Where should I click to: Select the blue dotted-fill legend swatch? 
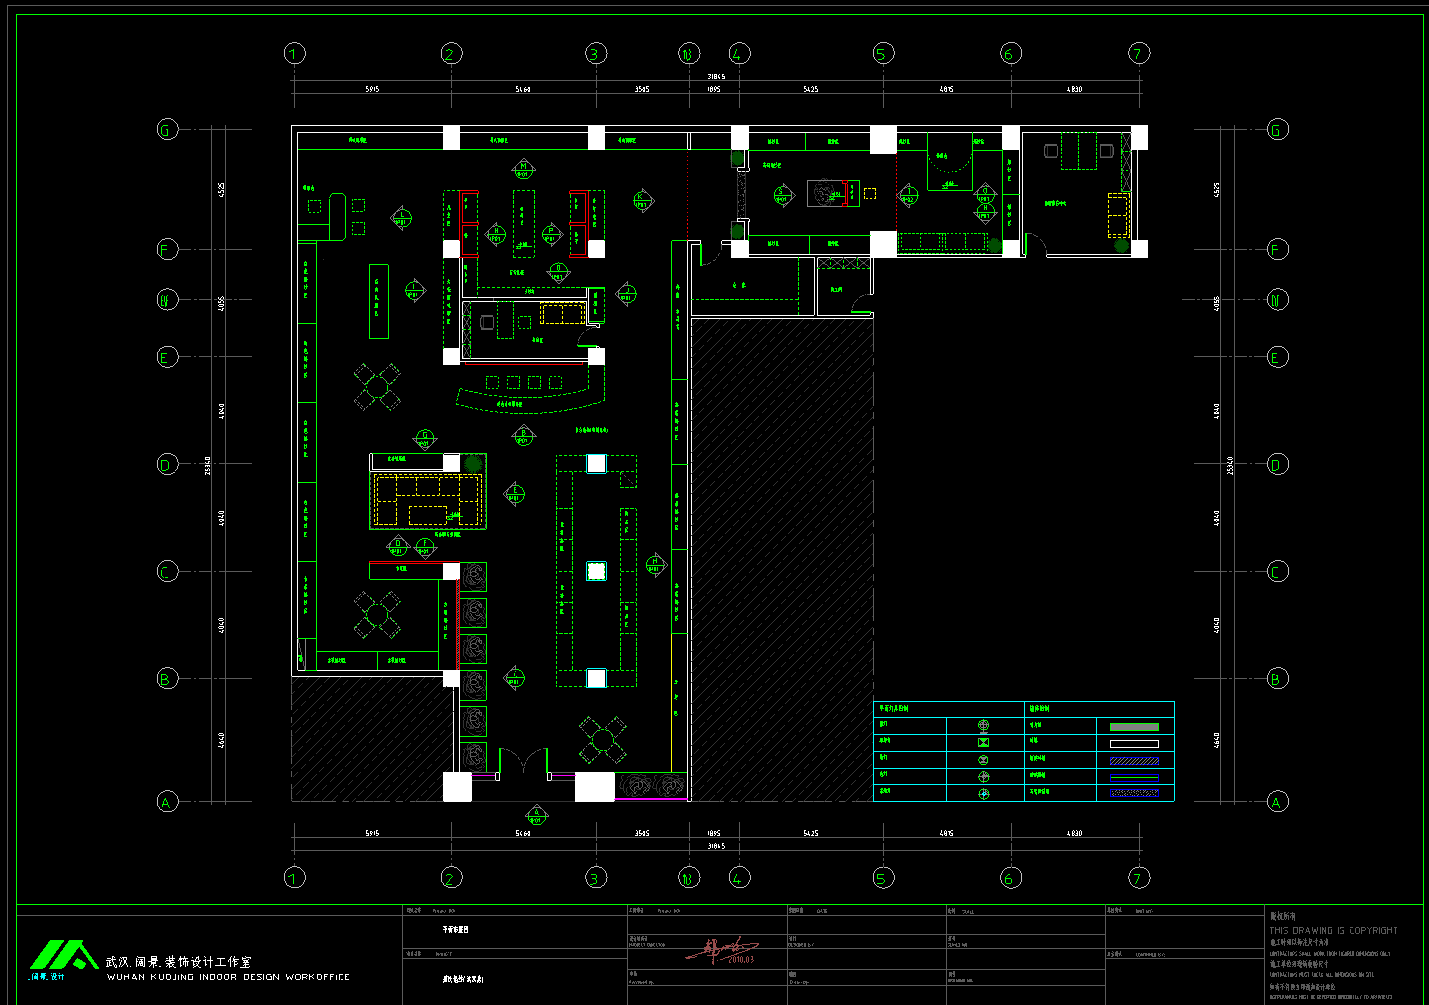[1134, 793]
